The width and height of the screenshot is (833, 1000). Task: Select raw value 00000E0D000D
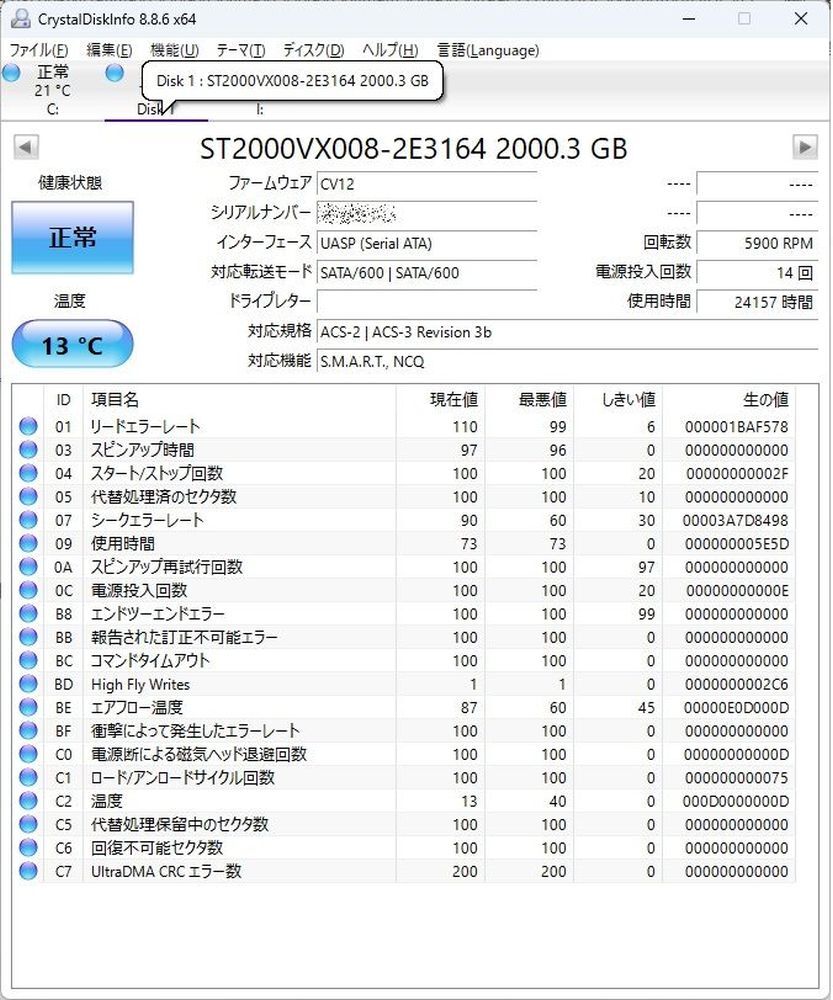(x=736, y=707)
